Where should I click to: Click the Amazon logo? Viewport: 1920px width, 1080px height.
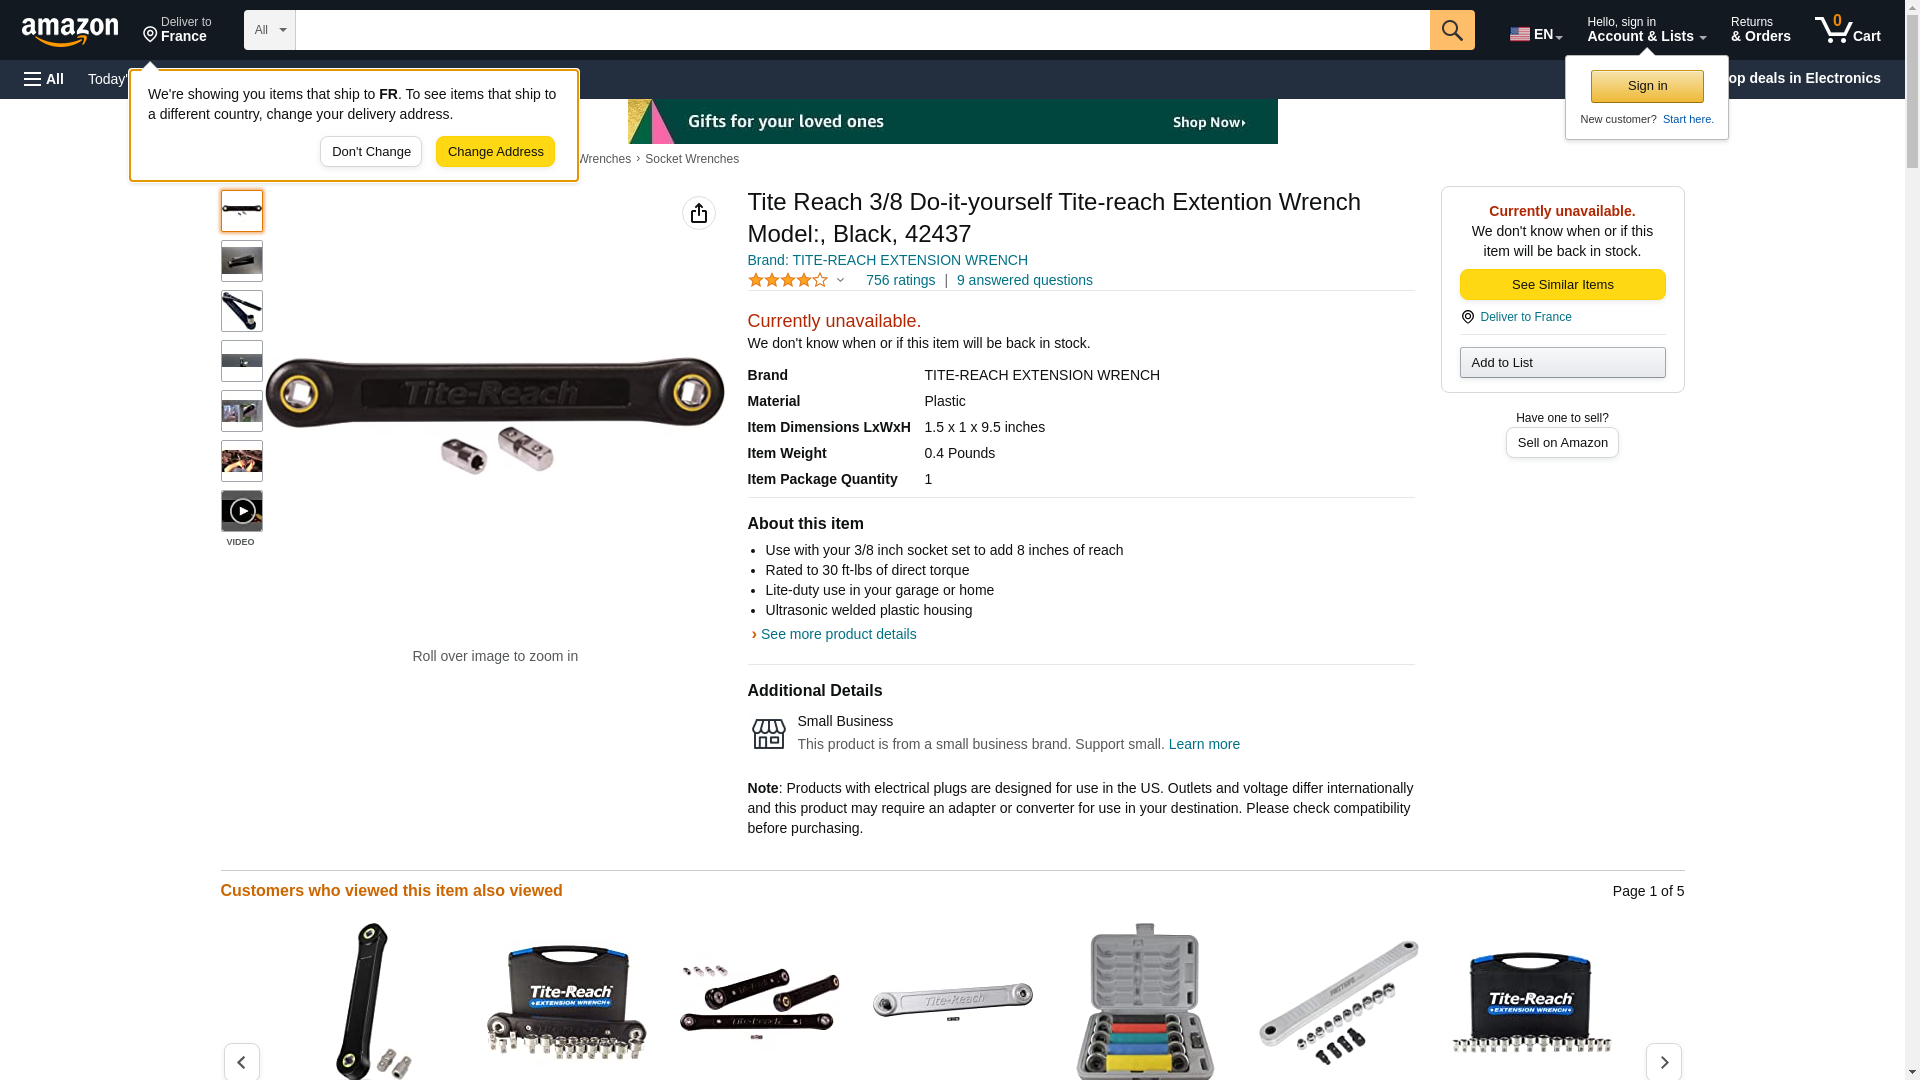coord(70,31)
